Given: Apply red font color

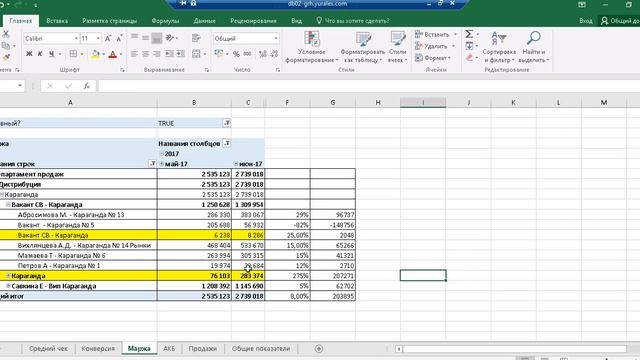Looking at the screenshot, I should 113,54.
